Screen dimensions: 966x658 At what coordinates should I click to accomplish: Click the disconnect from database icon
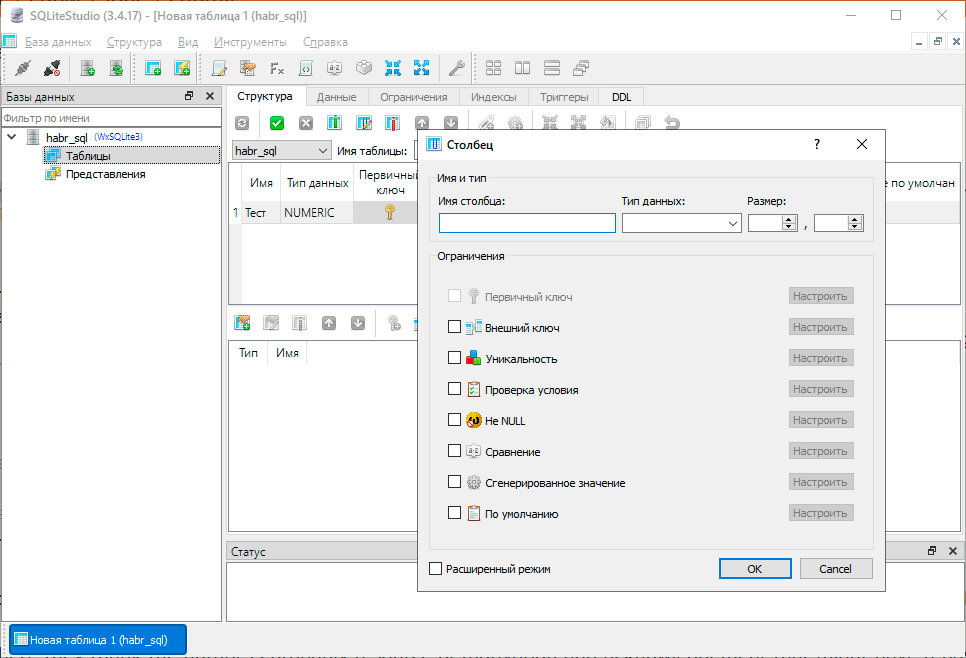point(52,68)
